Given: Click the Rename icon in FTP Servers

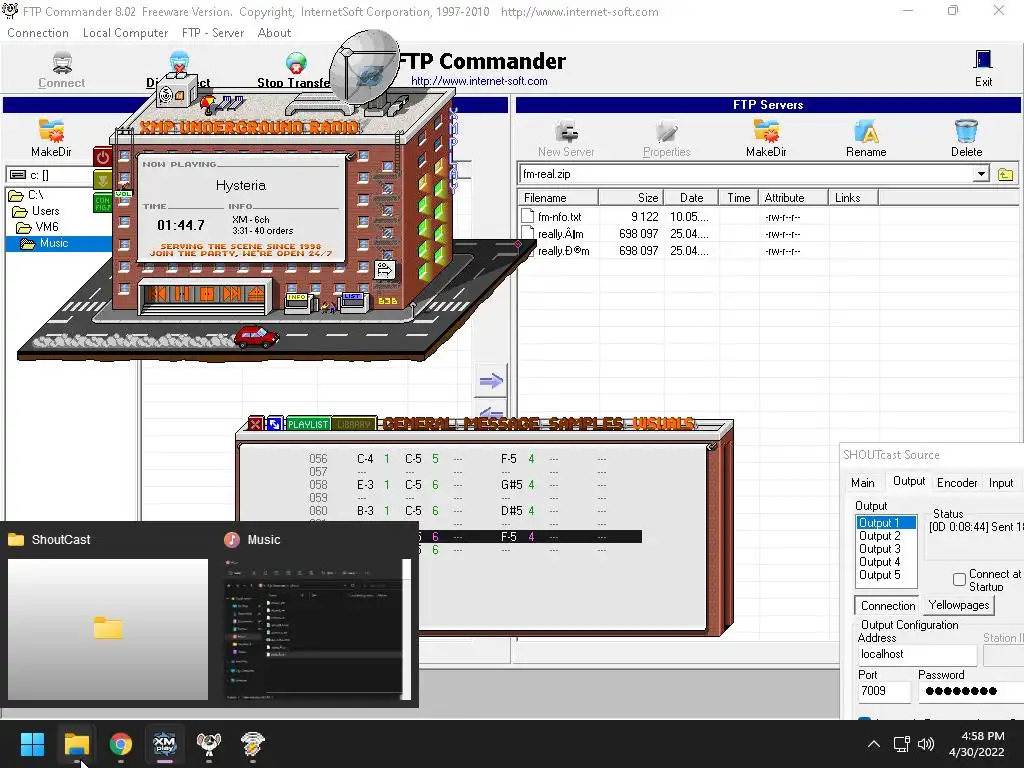Looking at the screenshot, I should point(866,131).
